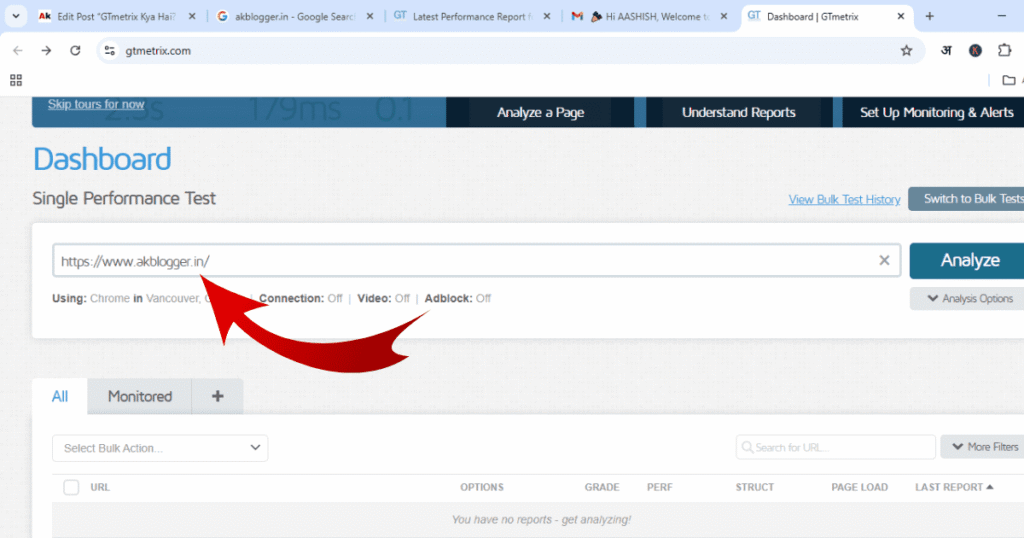Click Skip tours for now link
Screen dimensions: 1024x538
tap(96, 104)
